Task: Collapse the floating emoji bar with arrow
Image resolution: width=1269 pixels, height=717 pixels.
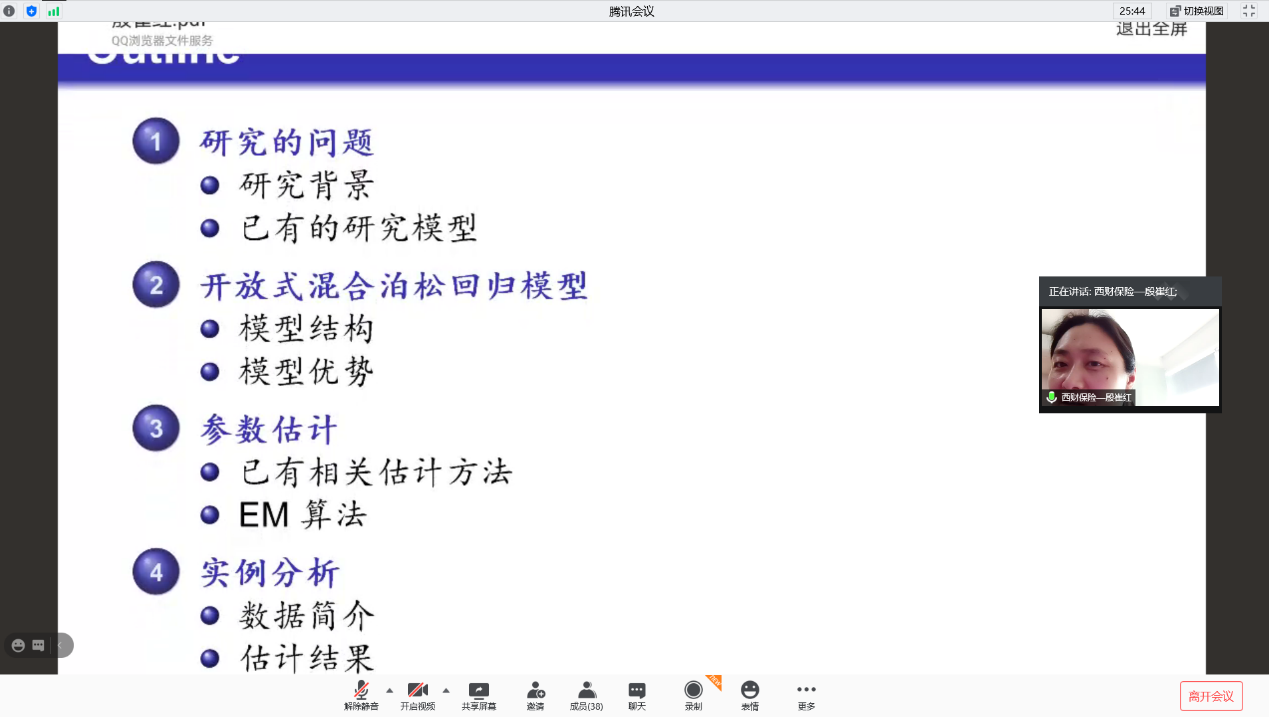Action: click(x=60, y=646)
